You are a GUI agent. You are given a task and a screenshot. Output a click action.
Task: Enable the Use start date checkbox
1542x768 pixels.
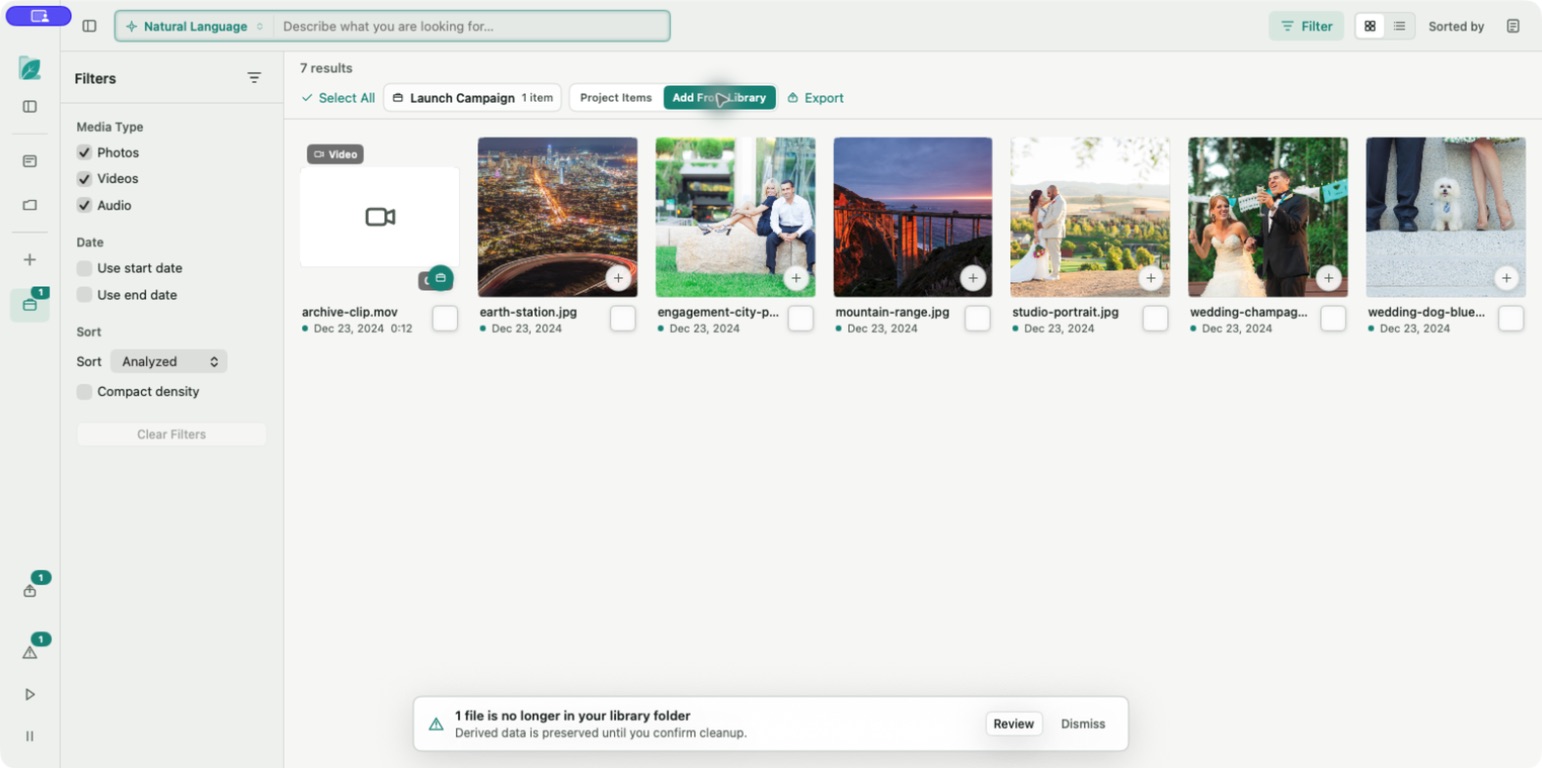84,268
